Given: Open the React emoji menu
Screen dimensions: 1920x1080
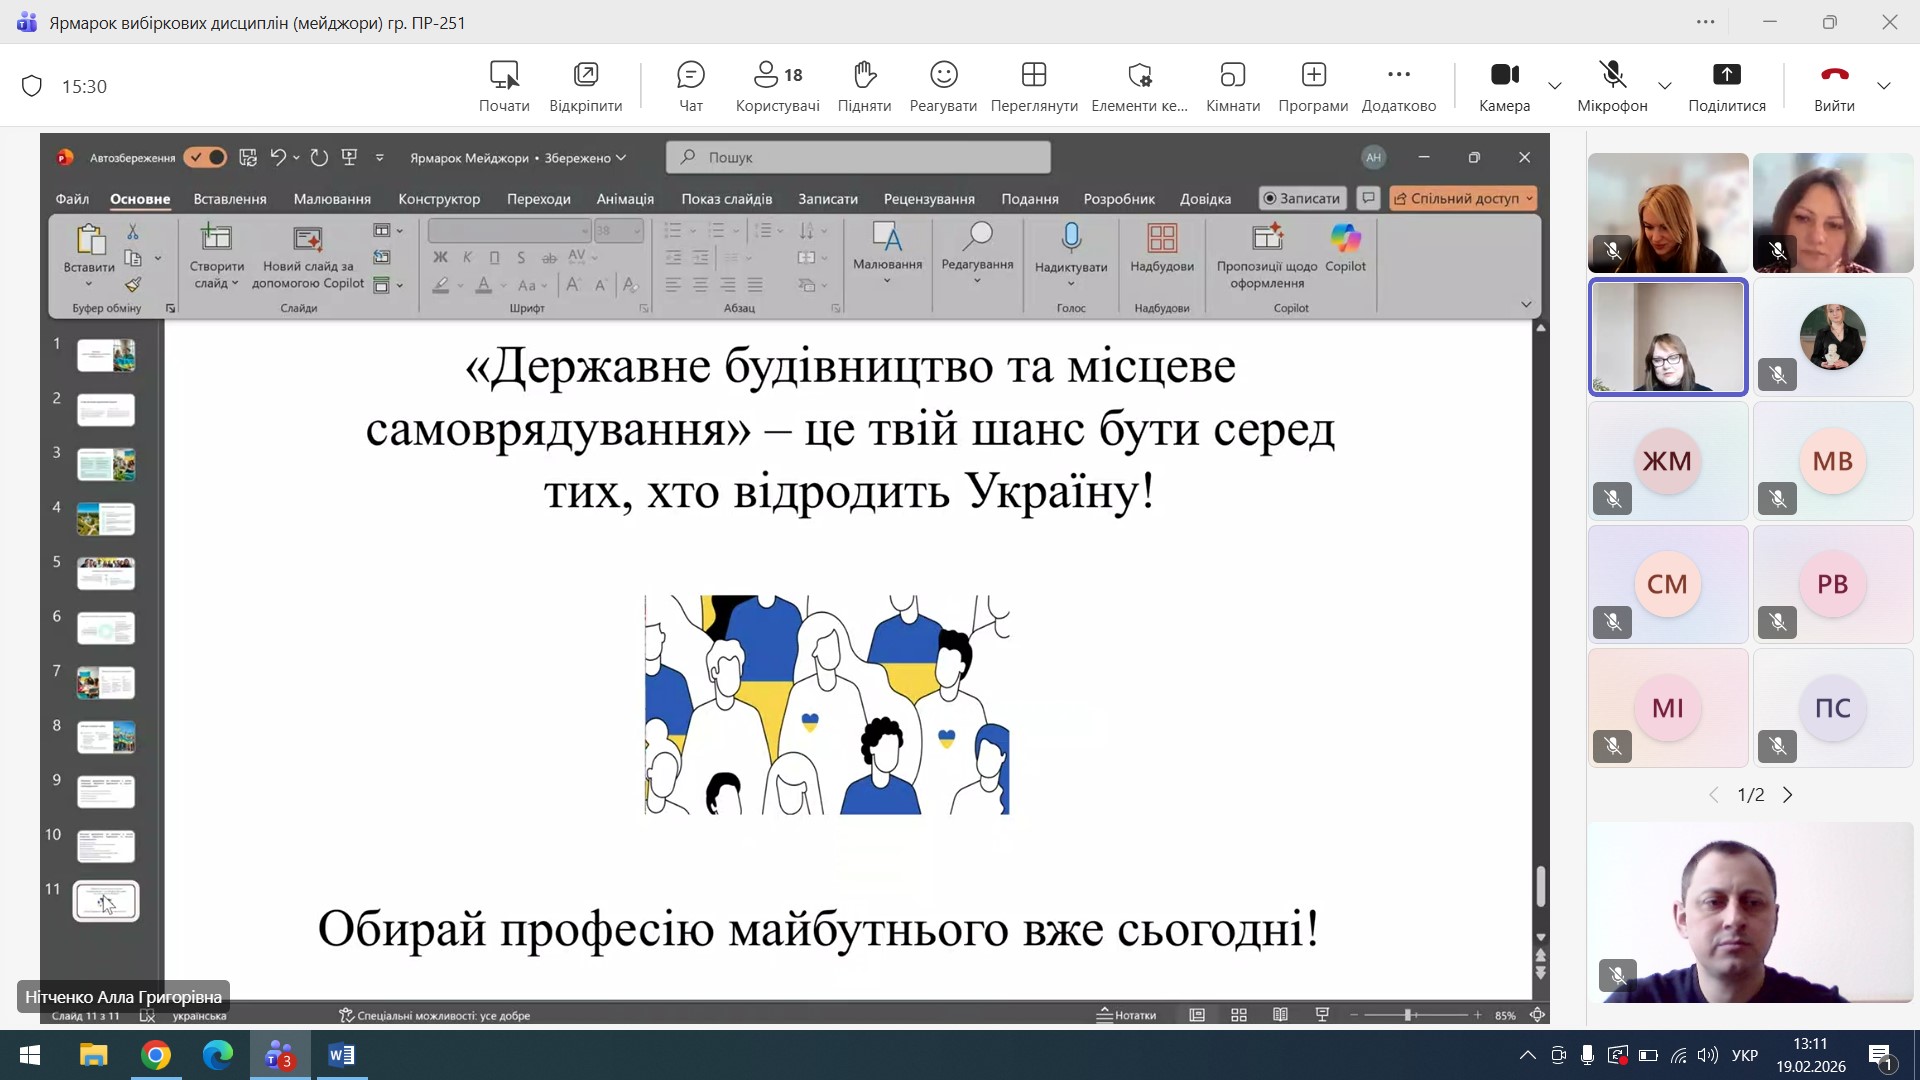Looking at the screenshot, I should coord(943,86).
